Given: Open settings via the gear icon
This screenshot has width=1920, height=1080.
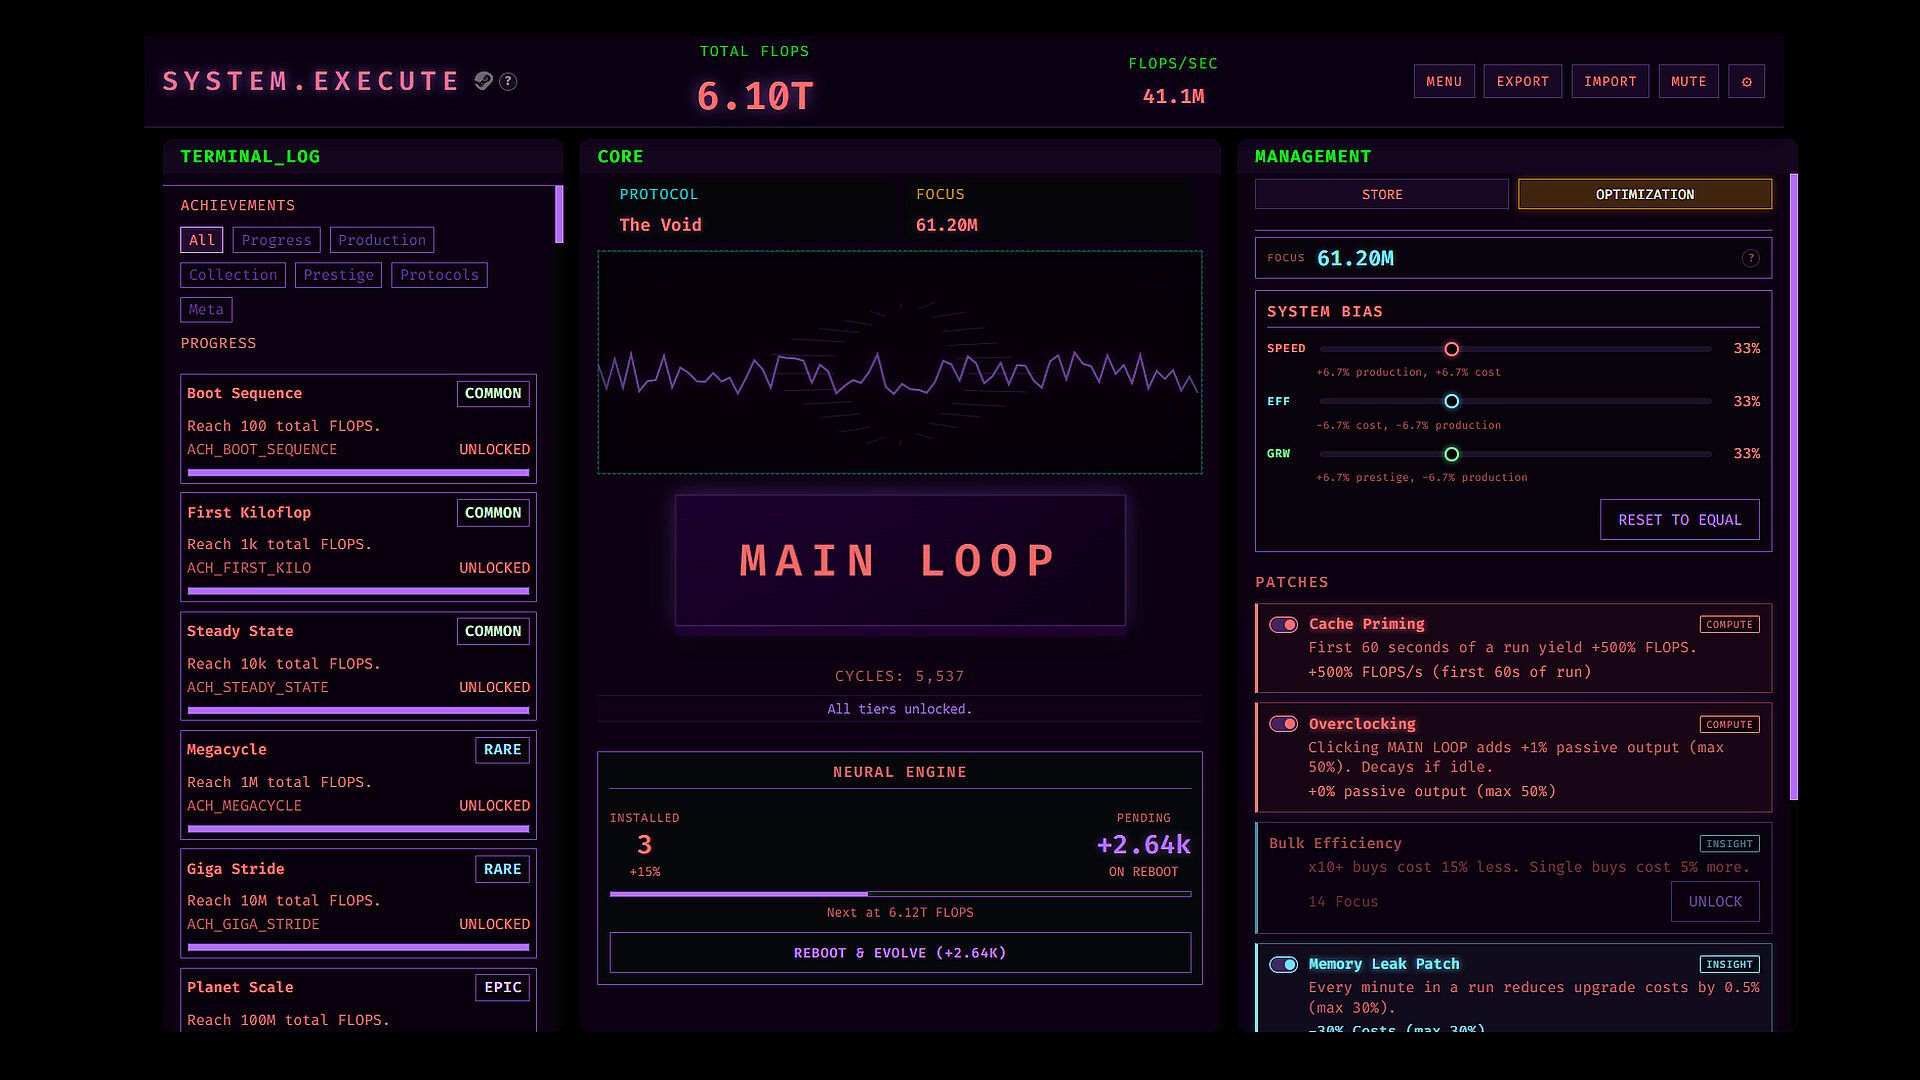Looking at the screenshot, I should [x=1746, y=82].
